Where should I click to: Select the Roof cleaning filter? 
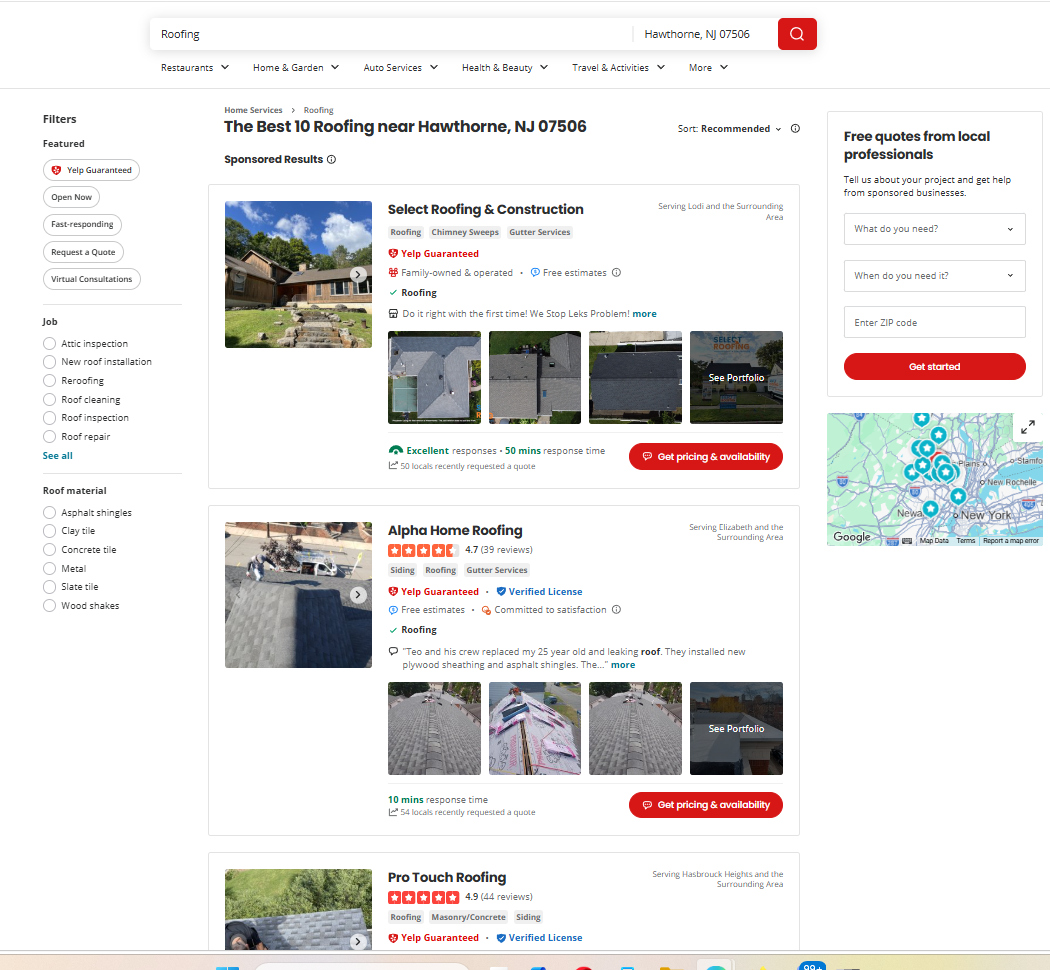pos(50,400)
